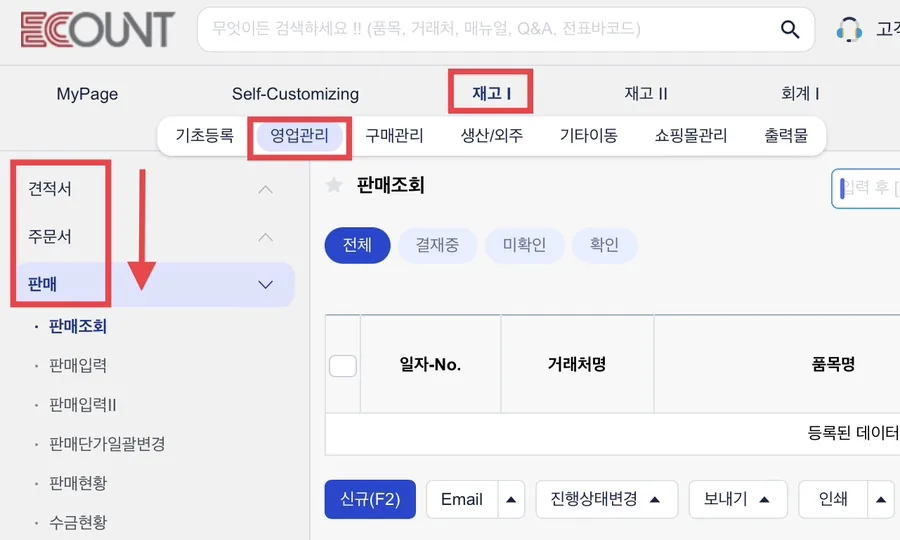This screenshot has width=900, height=540.
Task: Expand the 견적서 menu chevron
Action: 265,189
